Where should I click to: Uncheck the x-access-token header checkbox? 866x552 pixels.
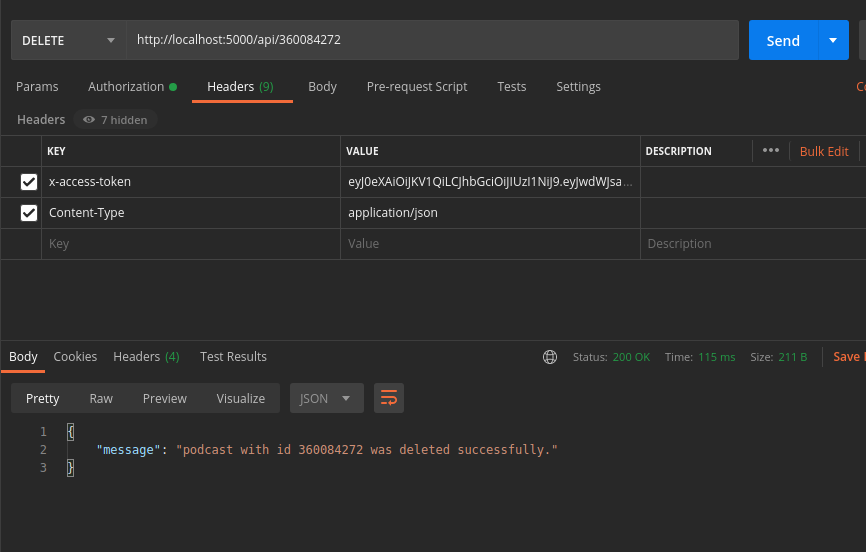coord(29,182)
